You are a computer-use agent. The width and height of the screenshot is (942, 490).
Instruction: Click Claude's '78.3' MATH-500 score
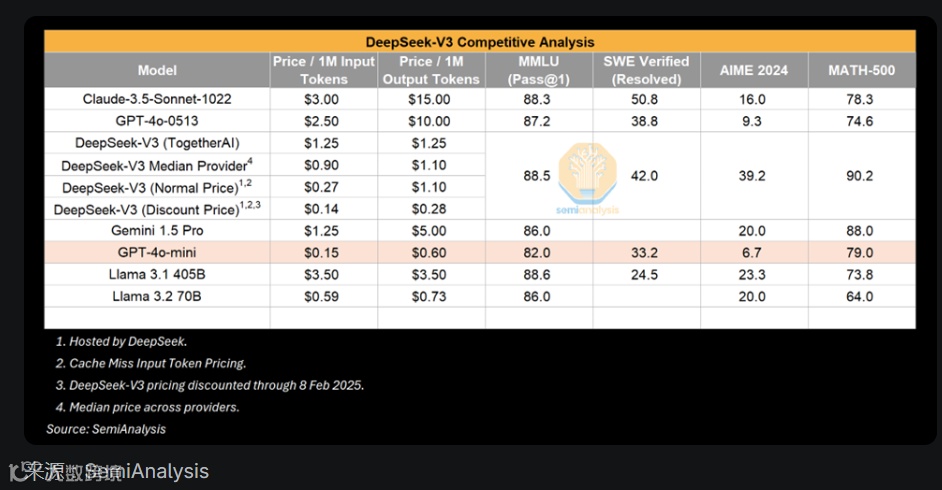(x=860, y=99)
